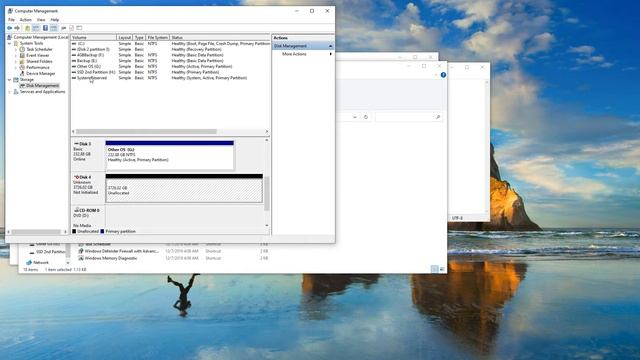Select the (C:) volume row

tap(171, 43)
